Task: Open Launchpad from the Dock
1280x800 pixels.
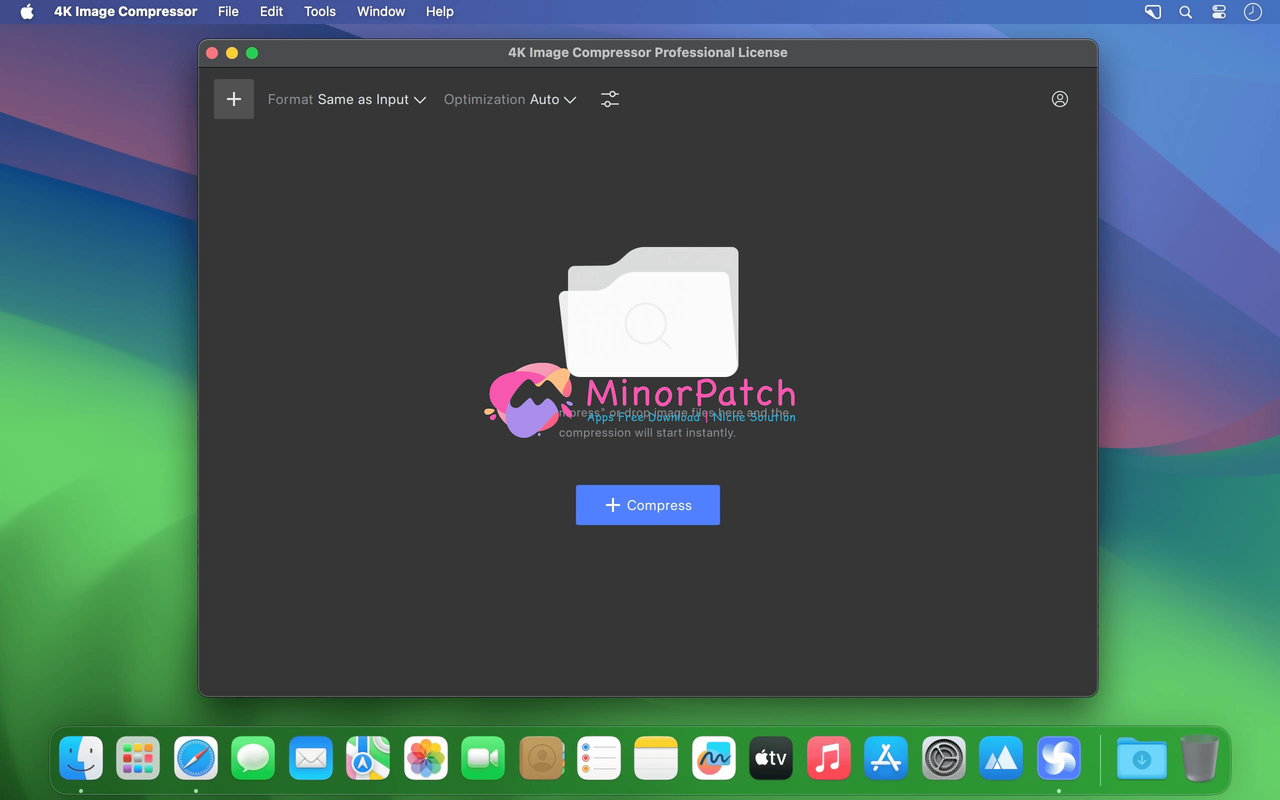Action: (x=138, y=759)
